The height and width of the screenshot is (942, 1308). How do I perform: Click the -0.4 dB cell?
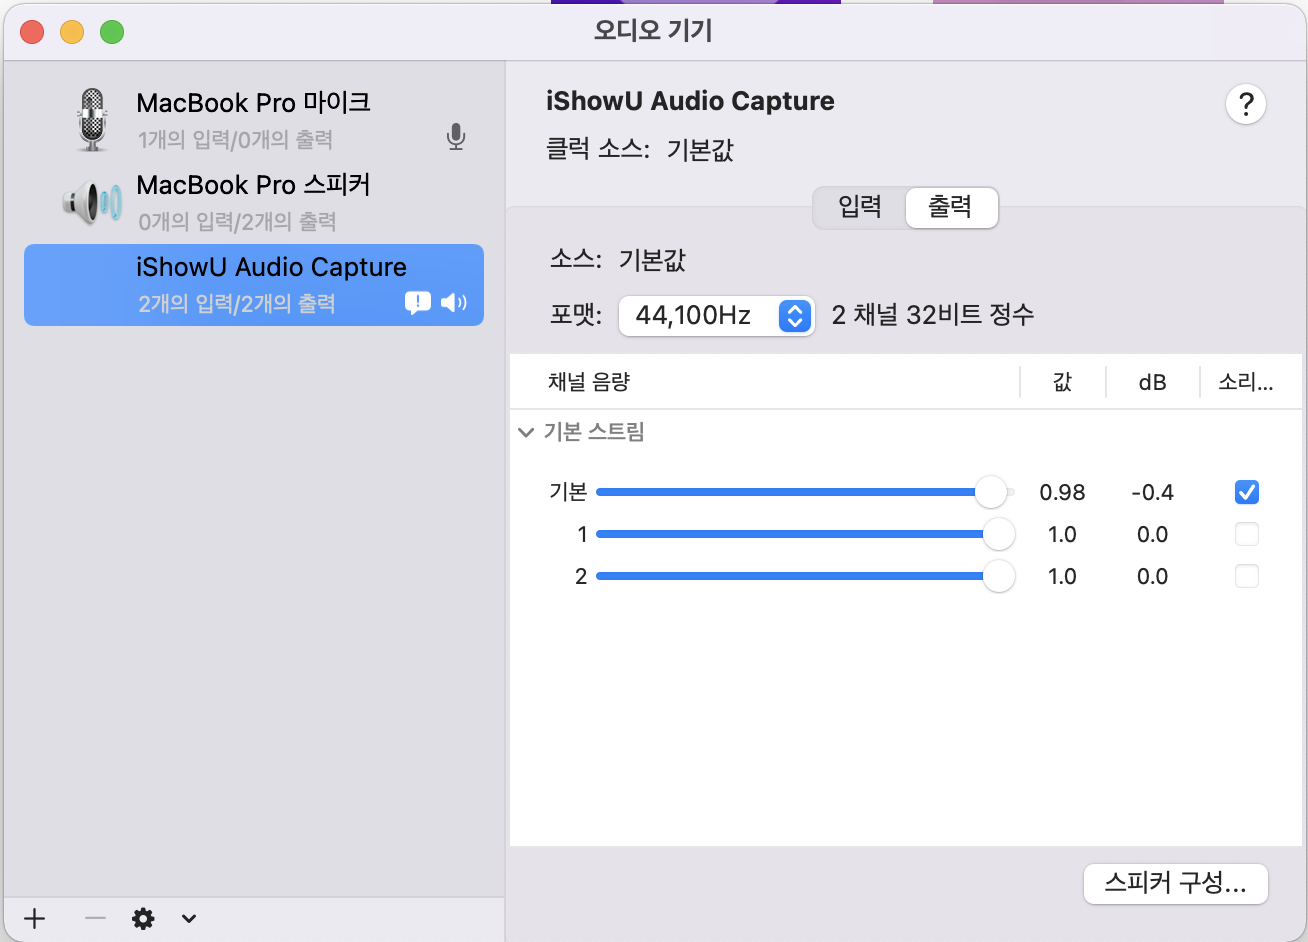tap(1153, 492)
